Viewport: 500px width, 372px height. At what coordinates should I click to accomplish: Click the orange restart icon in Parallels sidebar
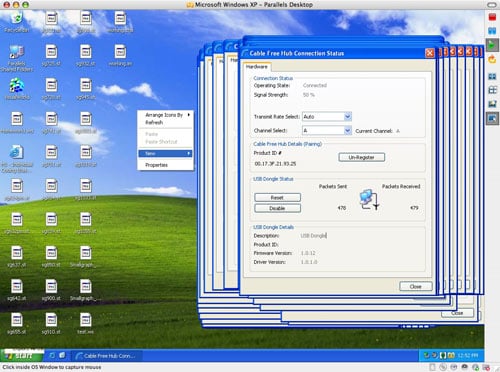coord(492,60)
